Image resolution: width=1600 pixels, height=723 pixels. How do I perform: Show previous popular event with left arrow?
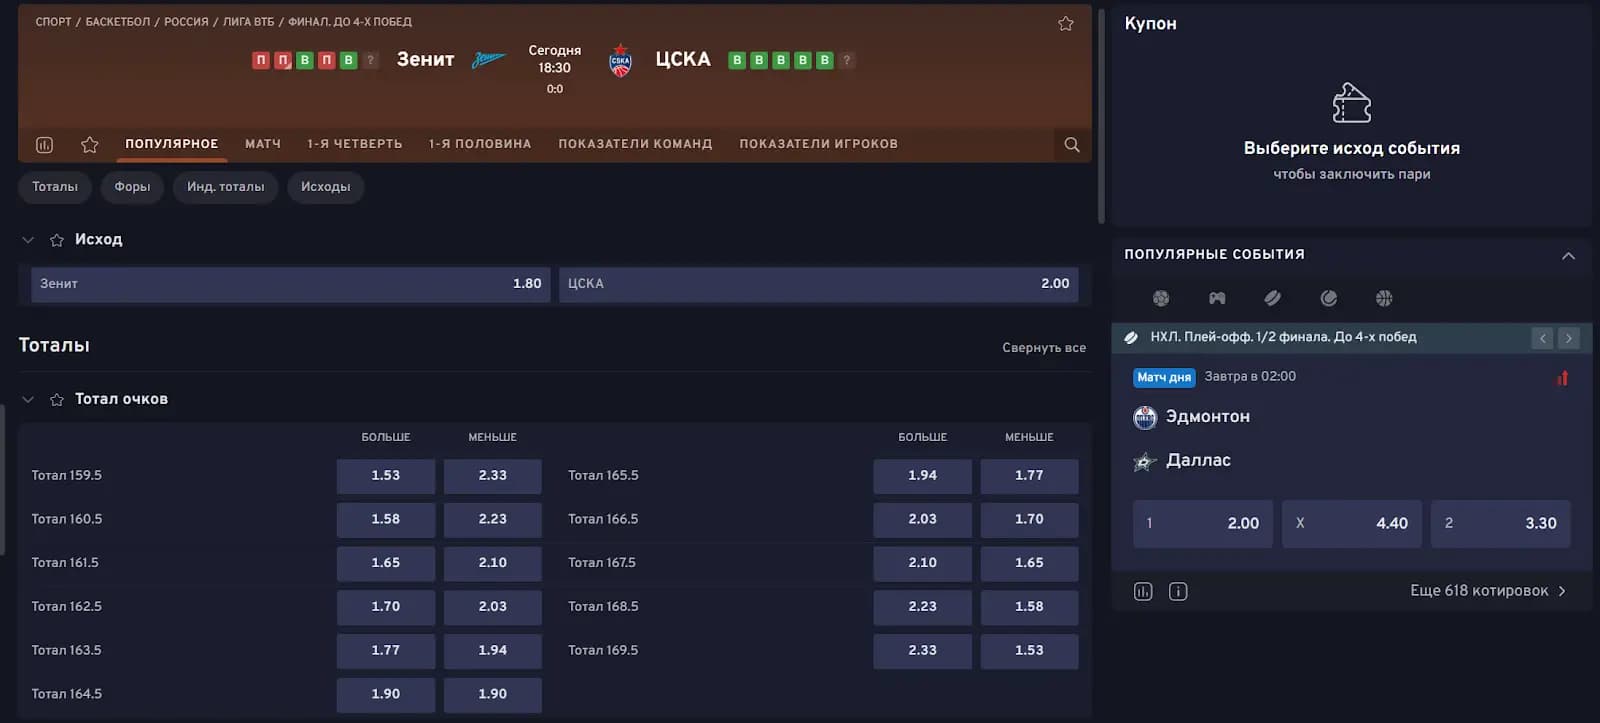(x=1543, y=338)
